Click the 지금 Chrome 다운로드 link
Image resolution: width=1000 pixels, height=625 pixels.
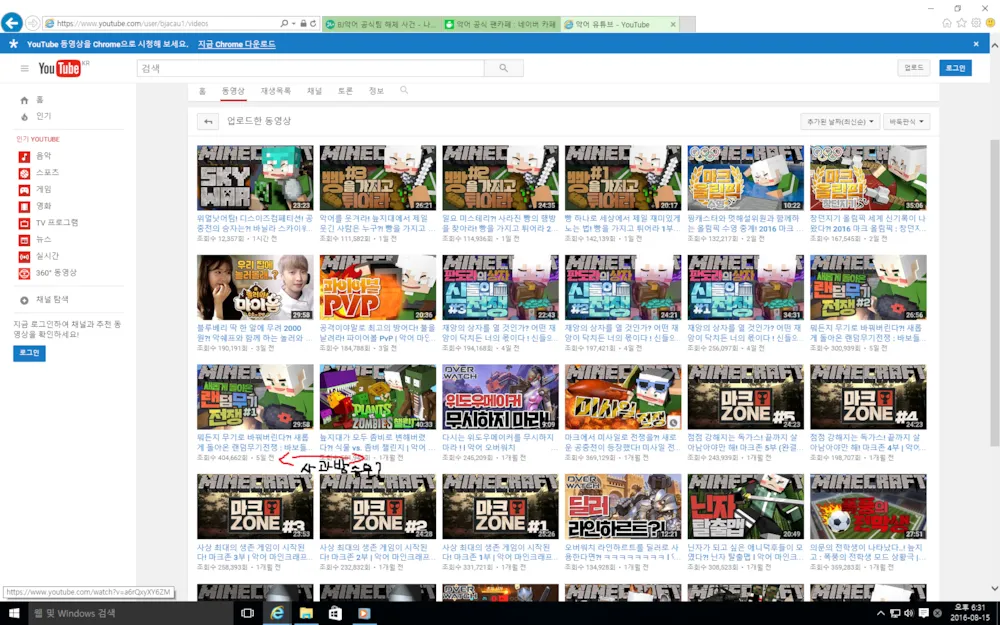237,44
